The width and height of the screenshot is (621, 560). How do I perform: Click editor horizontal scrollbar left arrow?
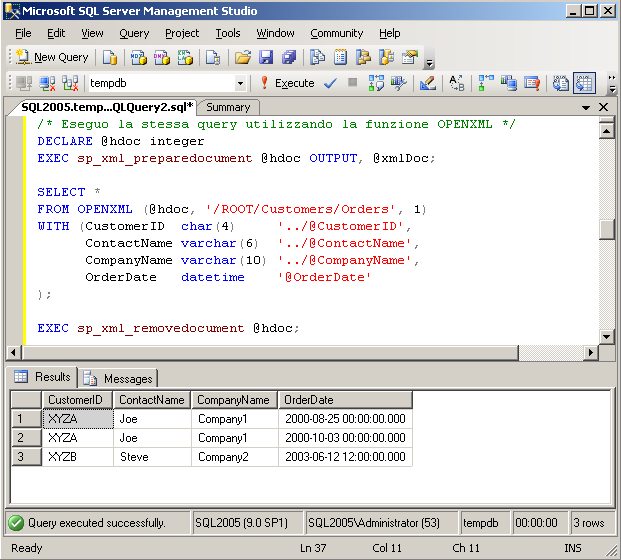tap(13, 352)
